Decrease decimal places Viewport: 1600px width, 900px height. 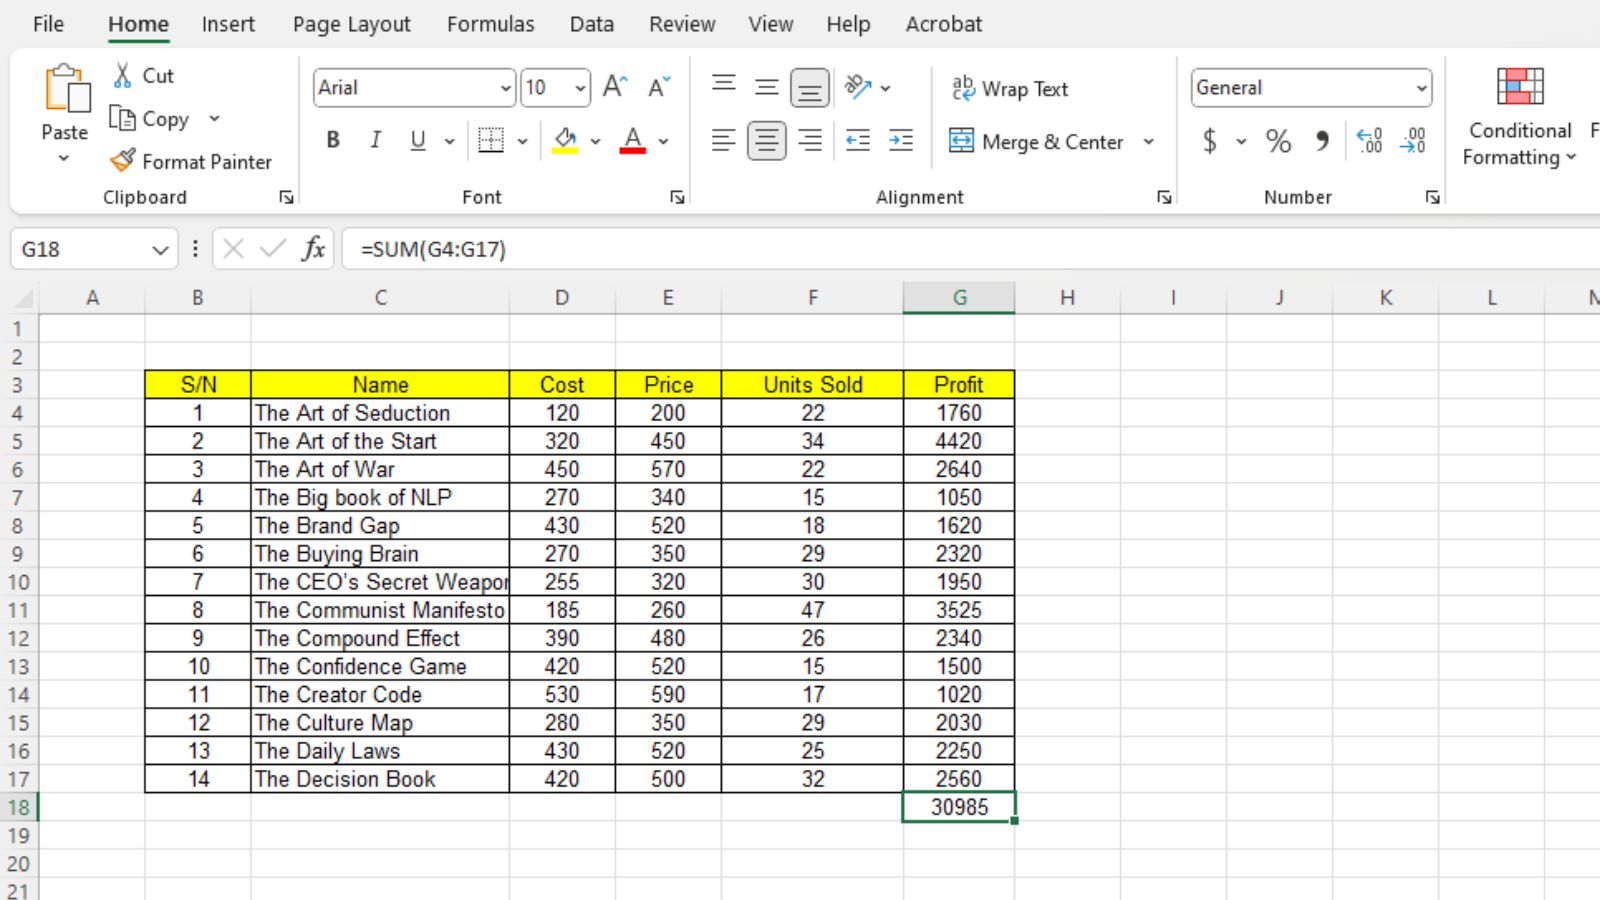pos(1413,141)
